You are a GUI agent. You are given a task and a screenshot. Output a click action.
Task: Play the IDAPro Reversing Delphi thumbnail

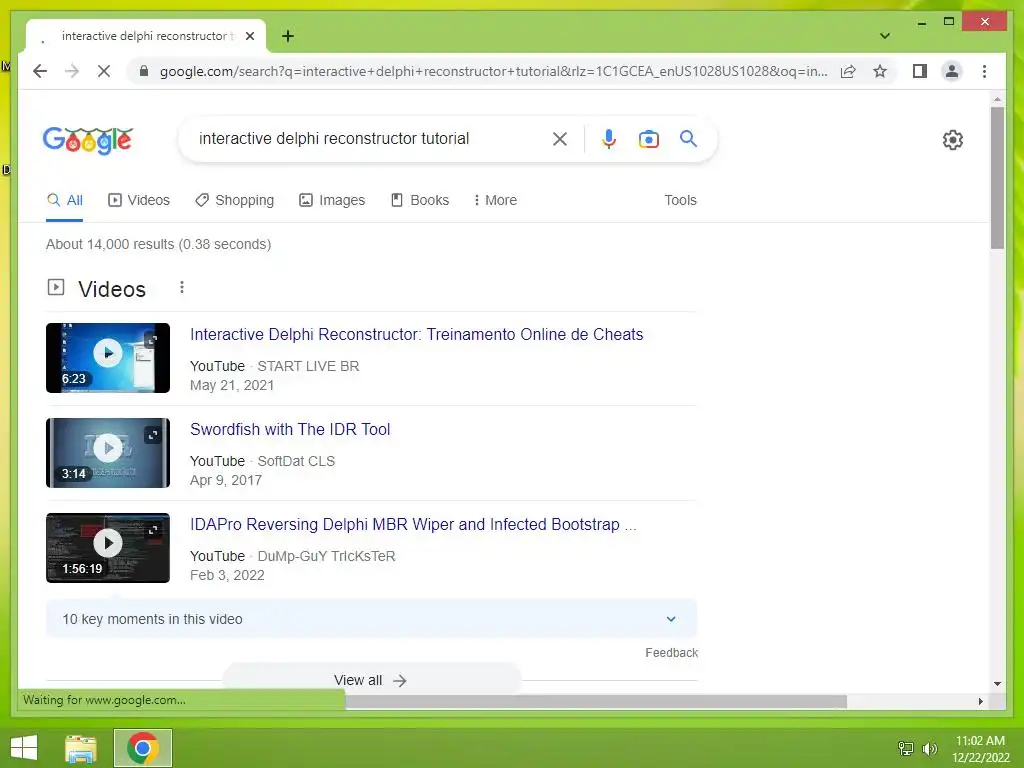coord(108,547)
